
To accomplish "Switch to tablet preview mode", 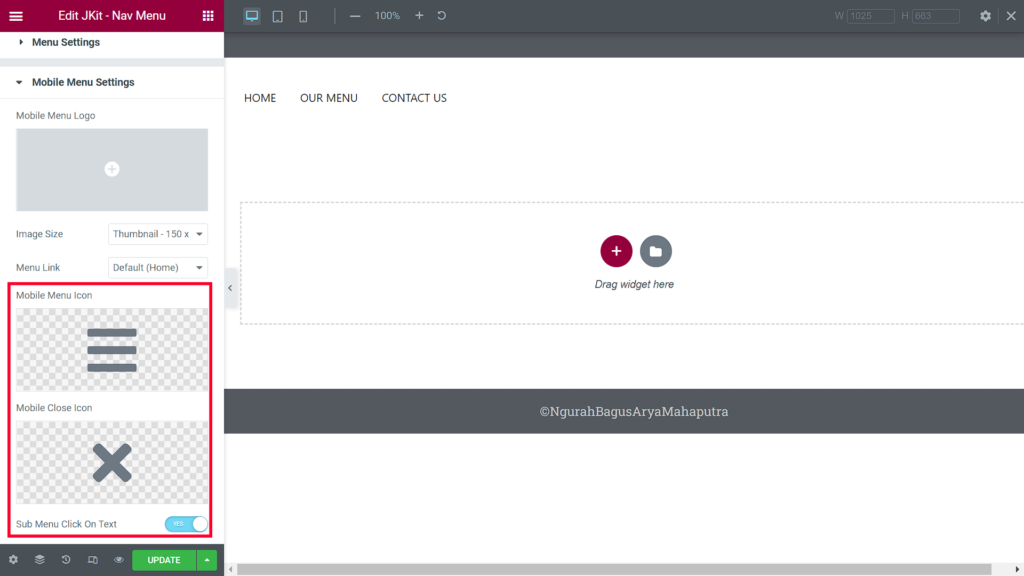I will 277,15.
